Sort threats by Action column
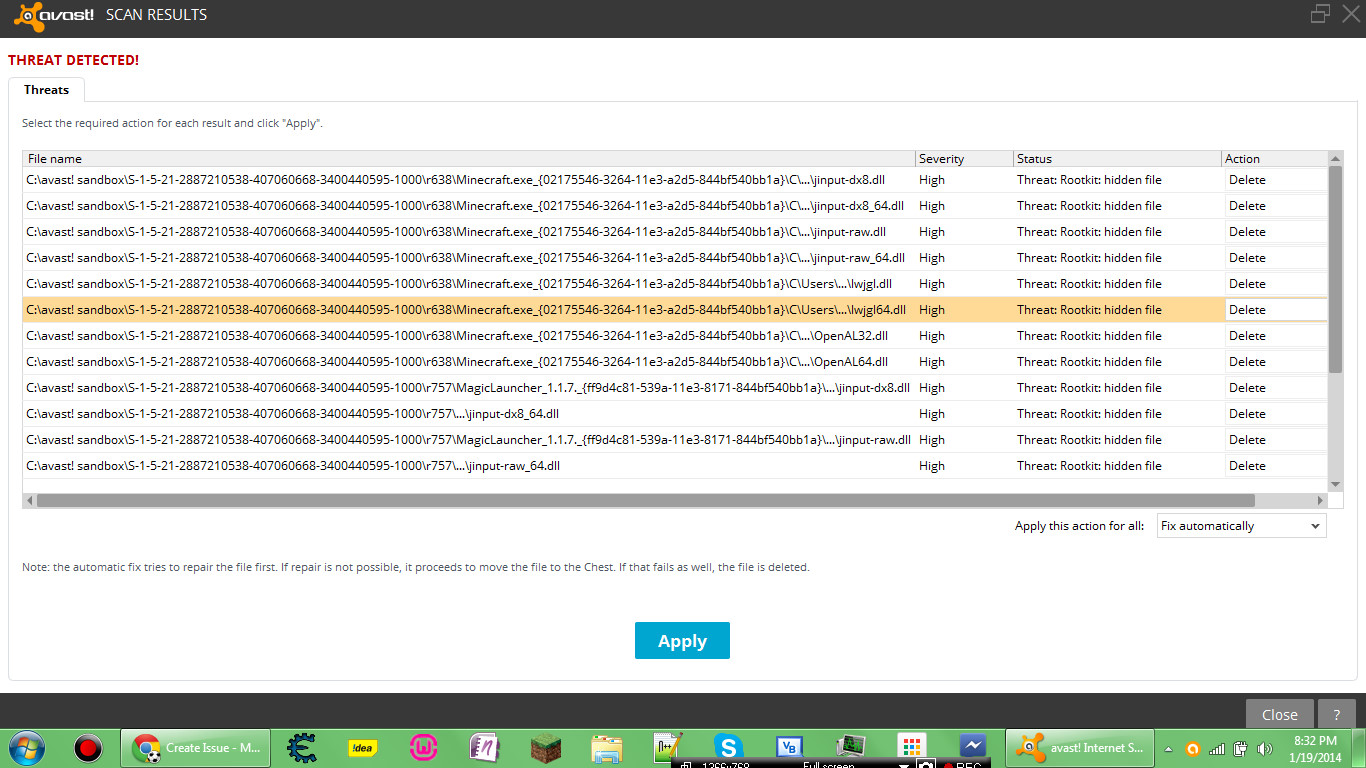1366x768 pixels. [x=1275, y=158]
